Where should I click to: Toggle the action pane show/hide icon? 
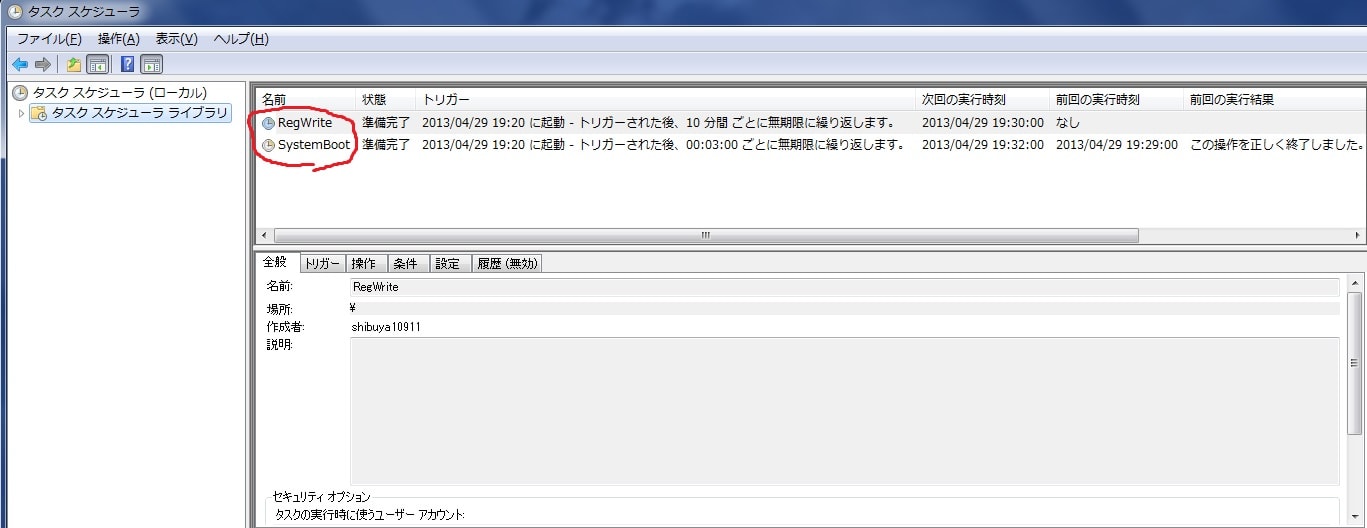(x=151, y=65)
